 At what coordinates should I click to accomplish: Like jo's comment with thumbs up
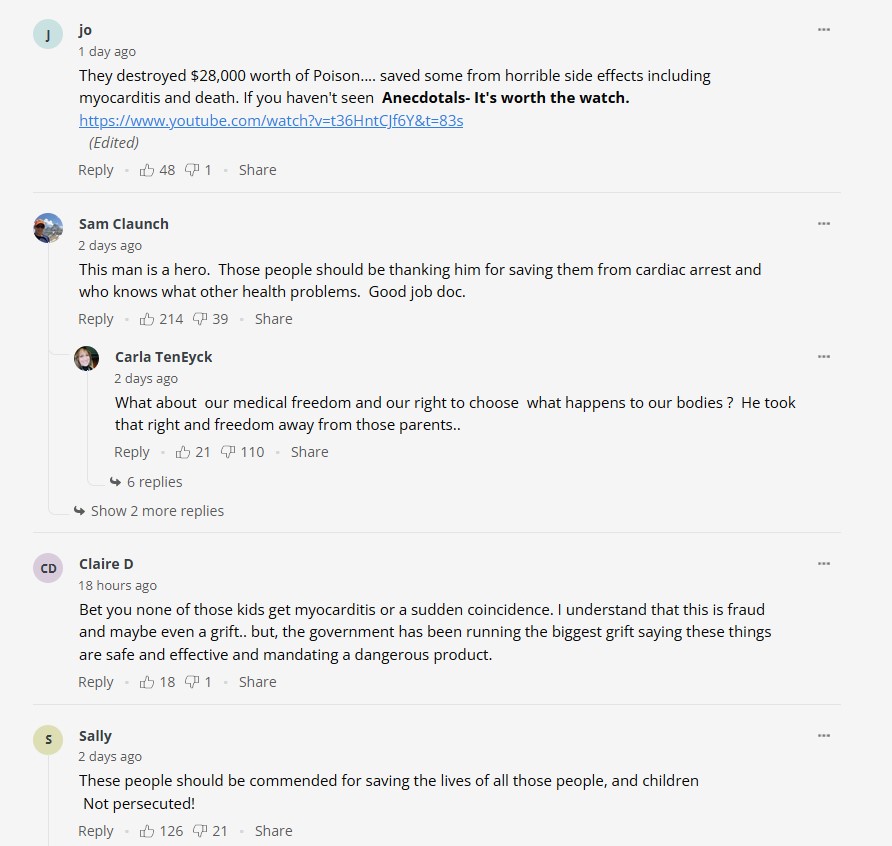147,170
